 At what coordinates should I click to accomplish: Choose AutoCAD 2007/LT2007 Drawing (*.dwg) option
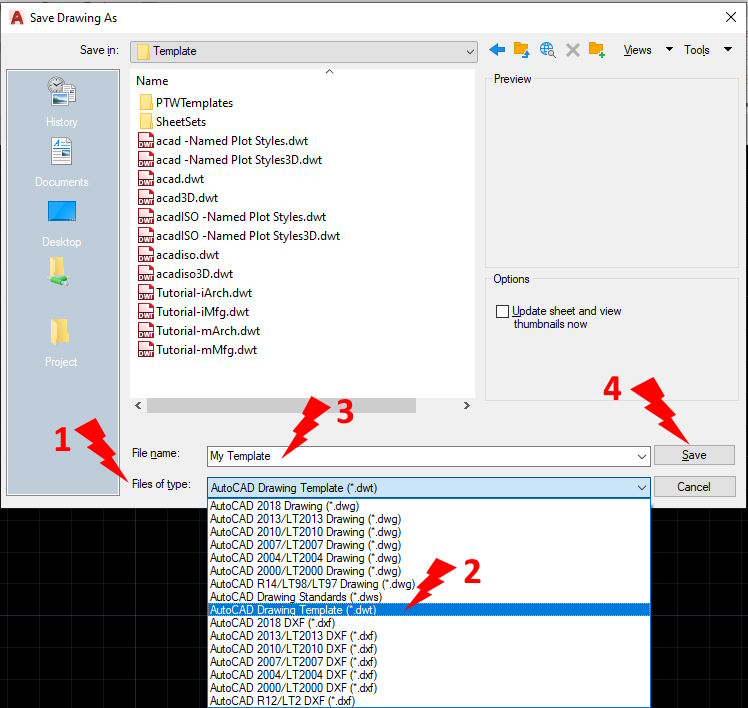(x=429, y=545)
